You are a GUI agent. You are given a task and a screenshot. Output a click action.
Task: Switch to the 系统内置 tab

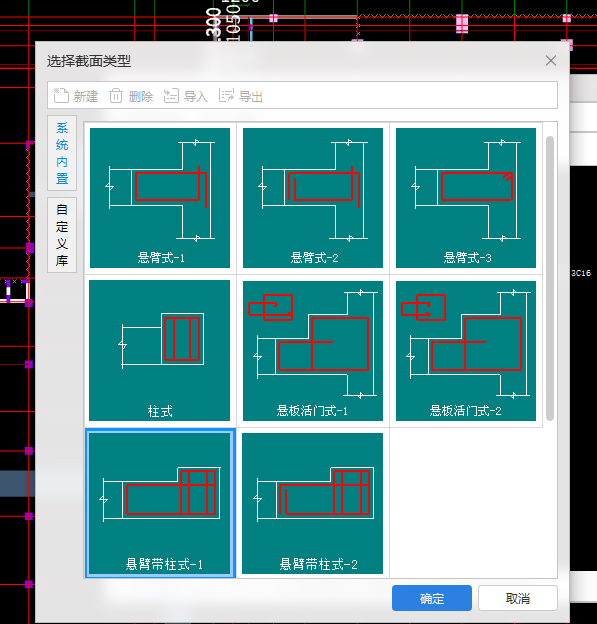pos(62,153)
